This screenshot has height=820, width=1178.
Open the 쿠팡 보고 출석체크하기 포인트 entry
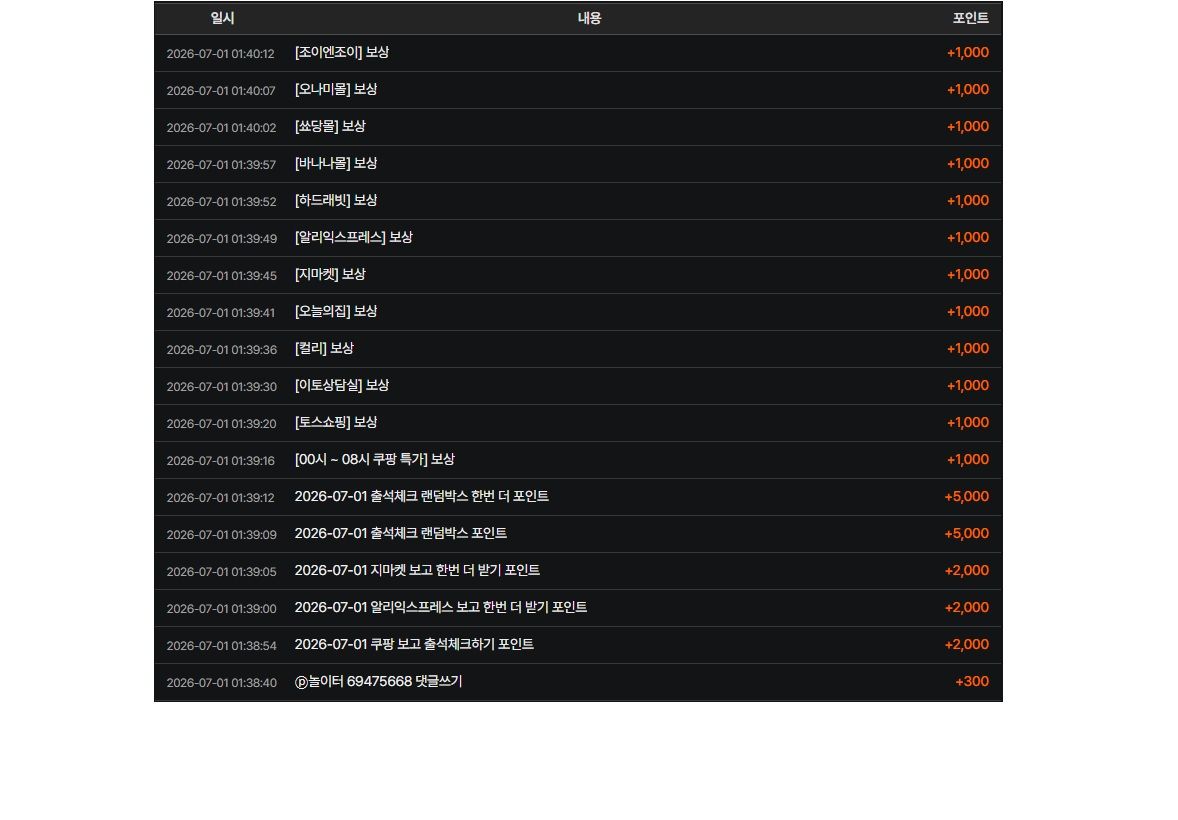pyautogui.click(x=414, y=644)
